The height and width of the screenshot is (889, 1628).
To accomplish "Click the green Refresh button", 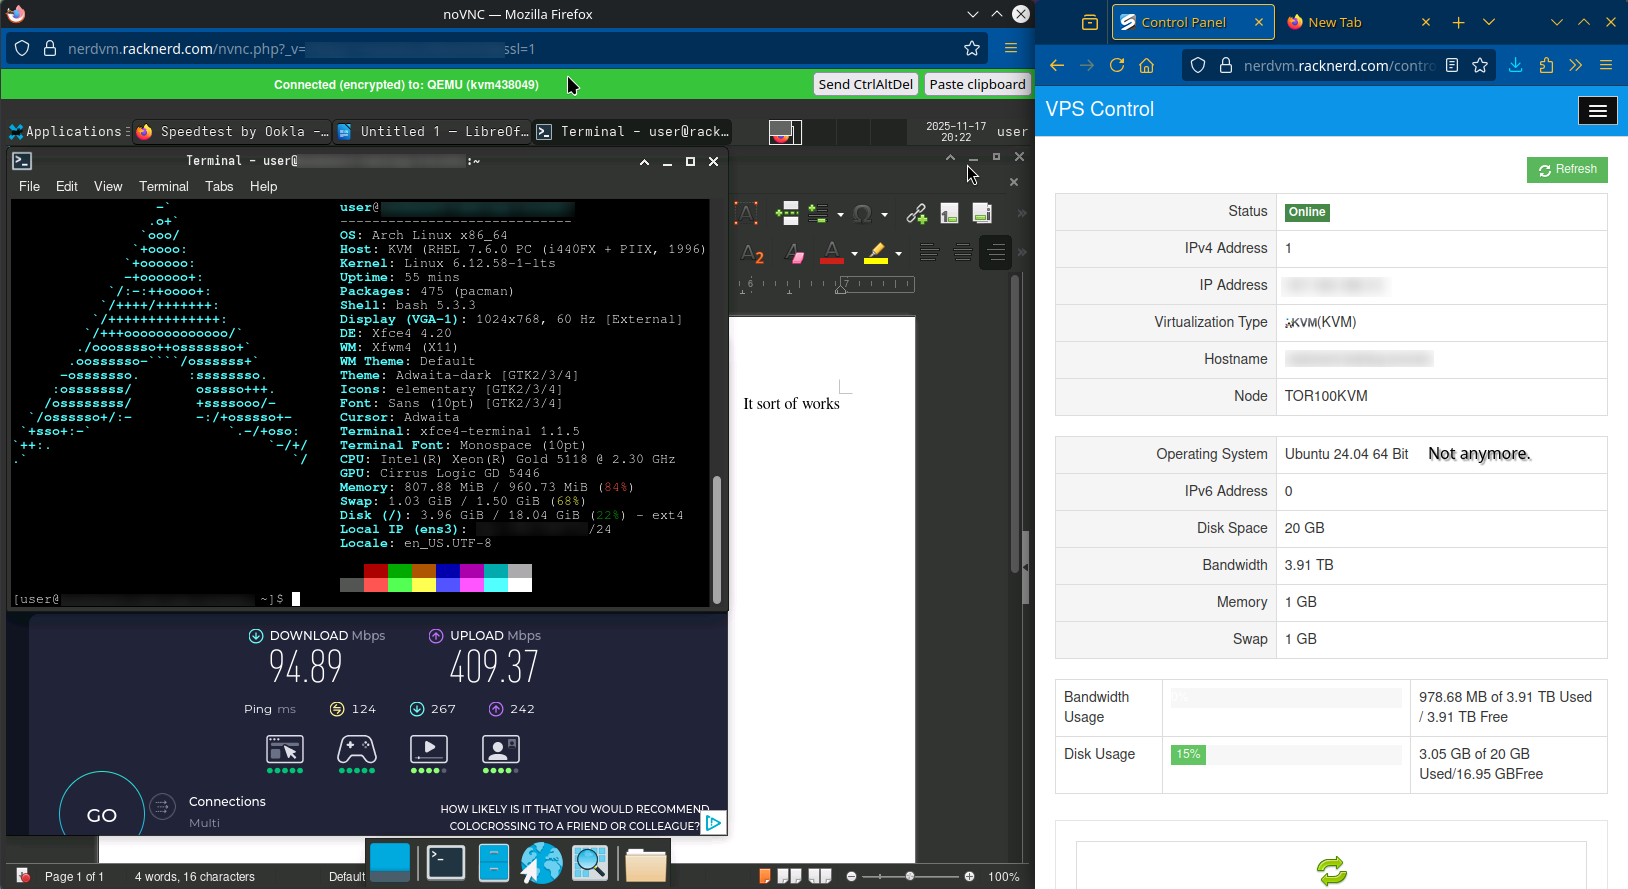I will click(1566, 170).
